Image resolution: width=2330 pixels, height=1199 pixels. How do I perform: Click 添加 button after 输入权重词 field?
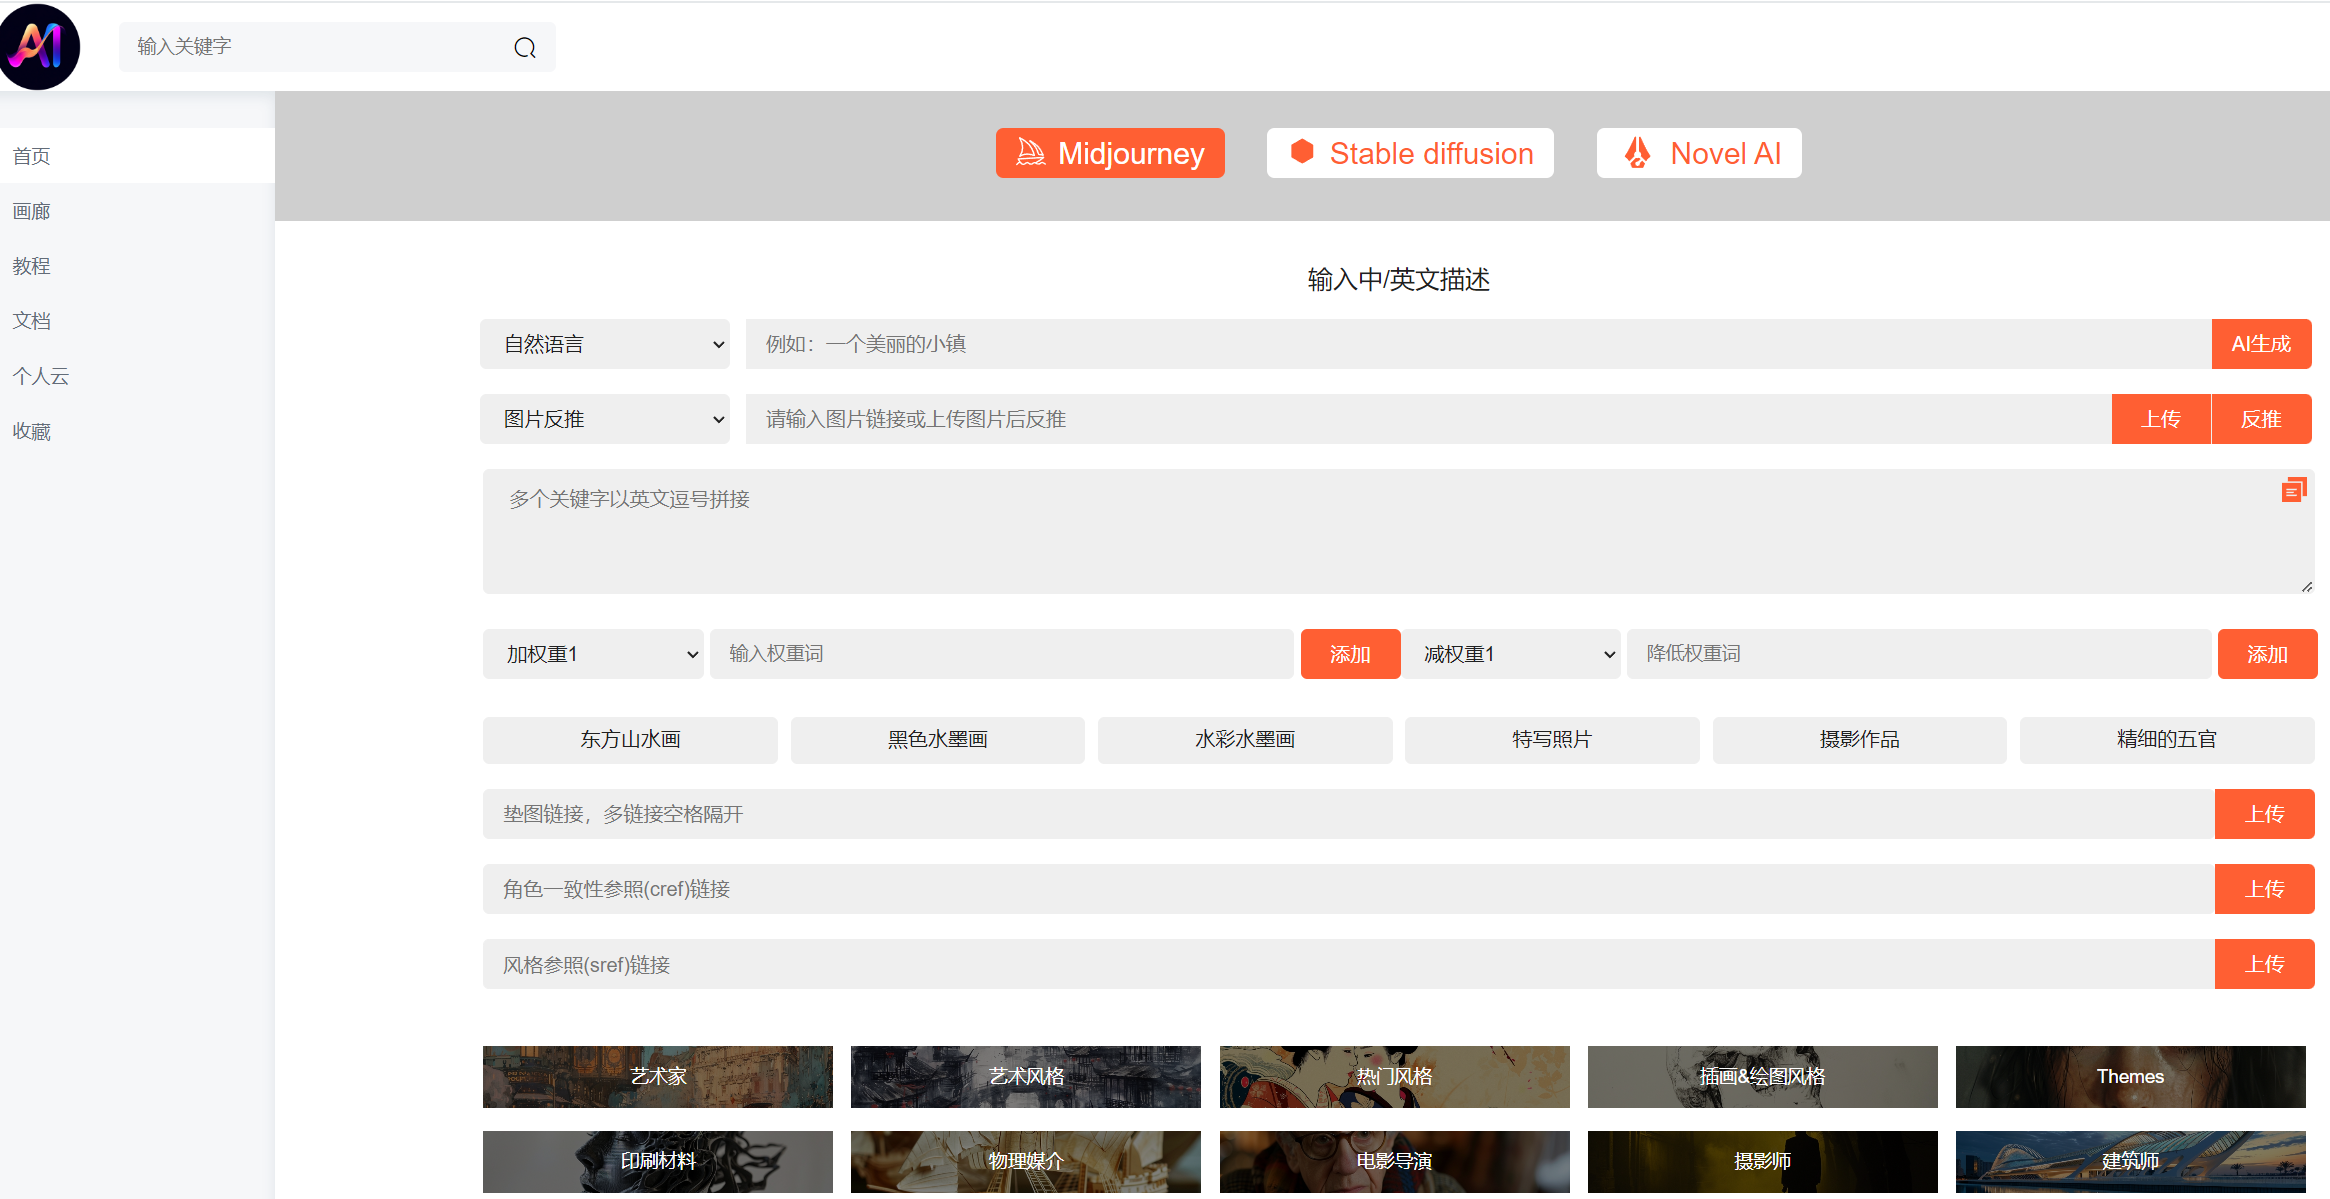pos(1350,654)
